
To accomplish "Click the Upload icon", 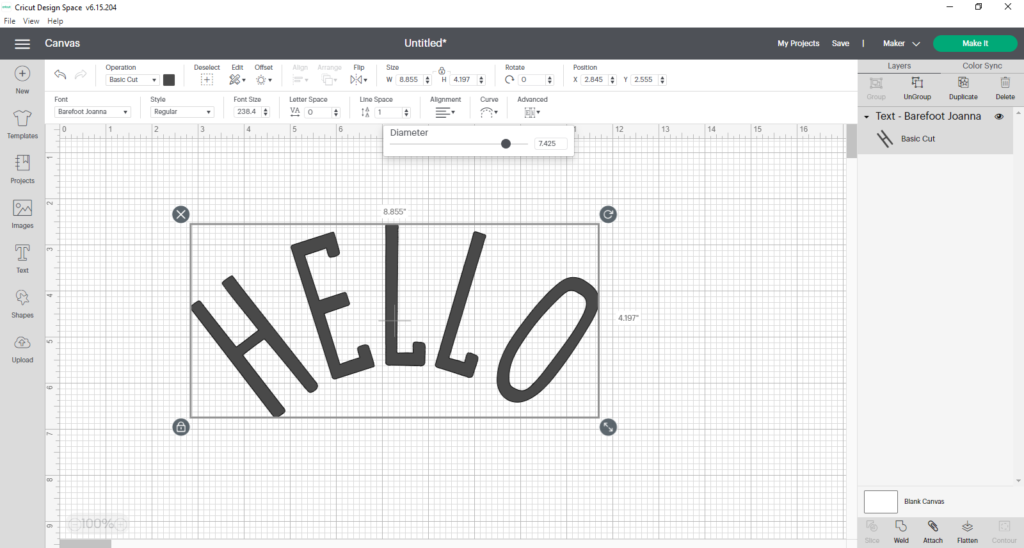I will 22,343.
